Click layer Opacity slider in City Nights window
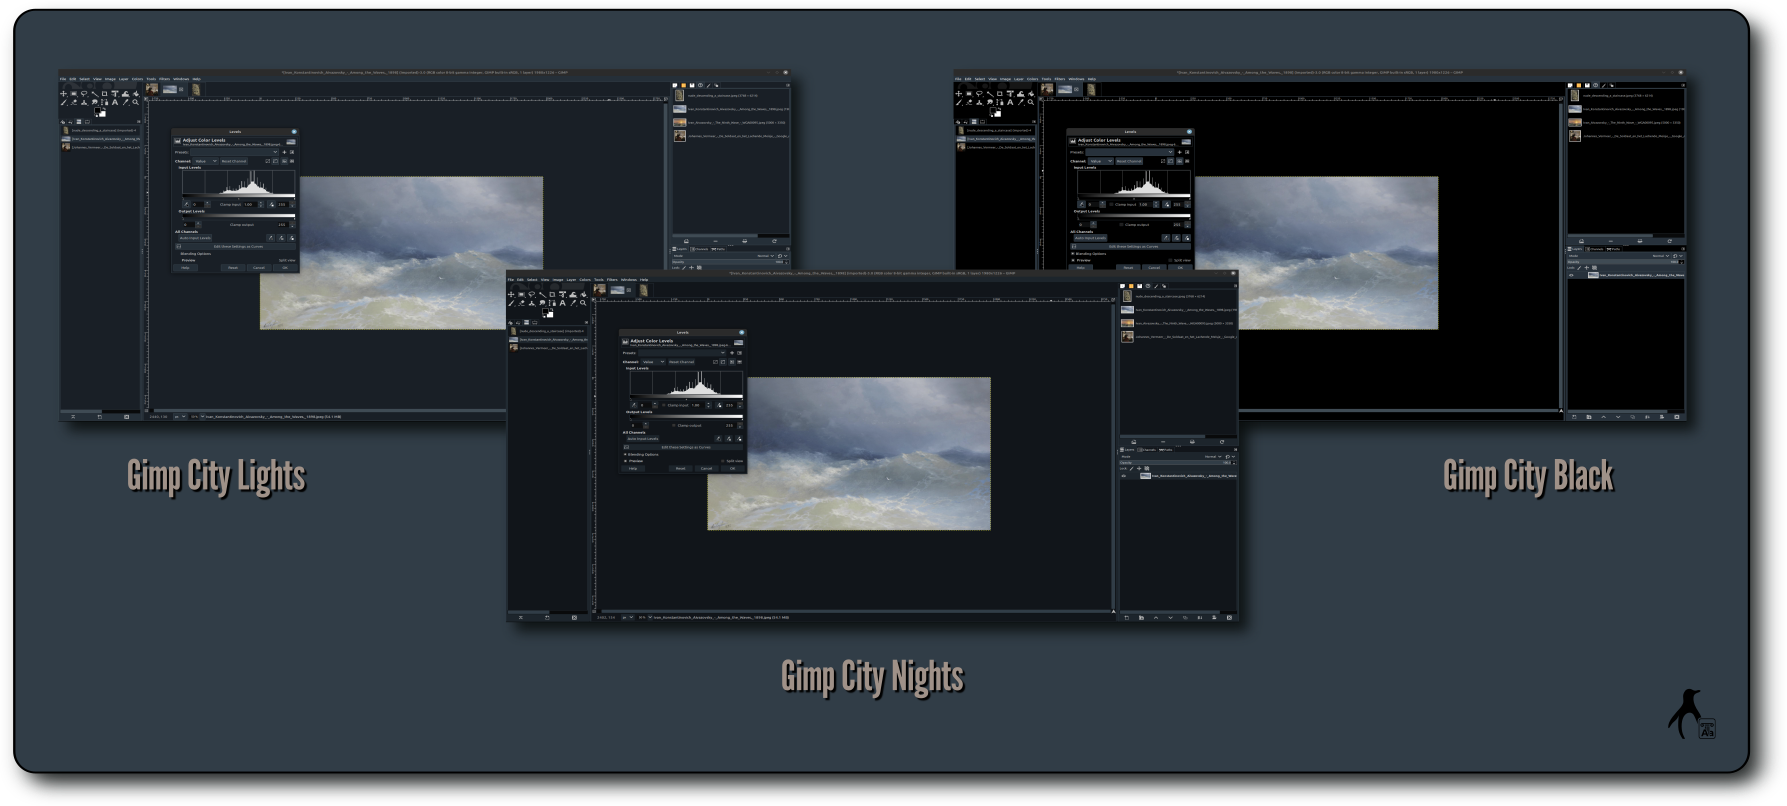This screenshot has height=806, width=1787. tap(1178, 462)
